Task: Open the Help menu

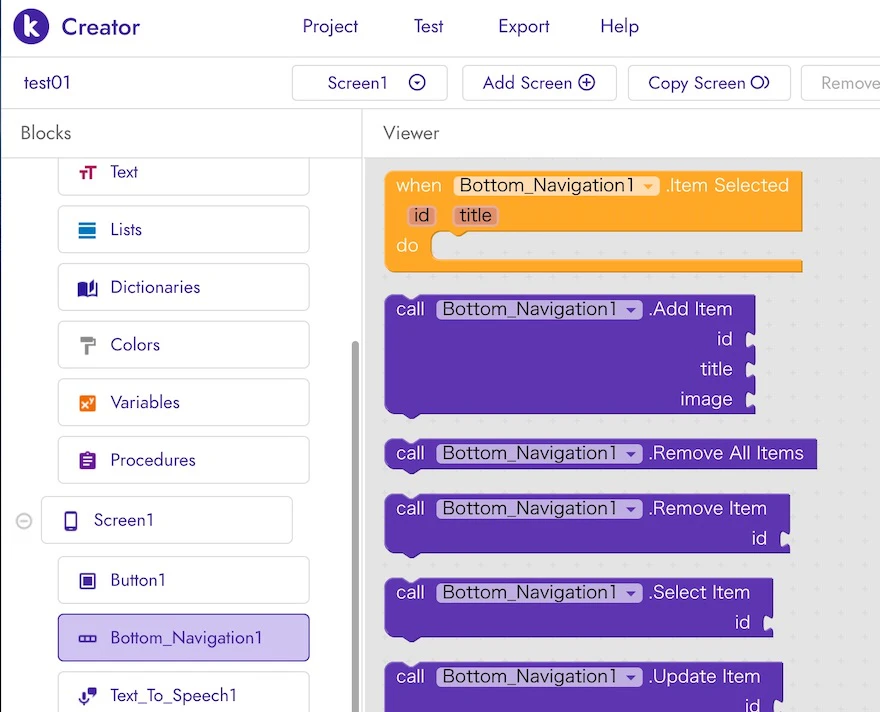Action: [x=619, y=26]
